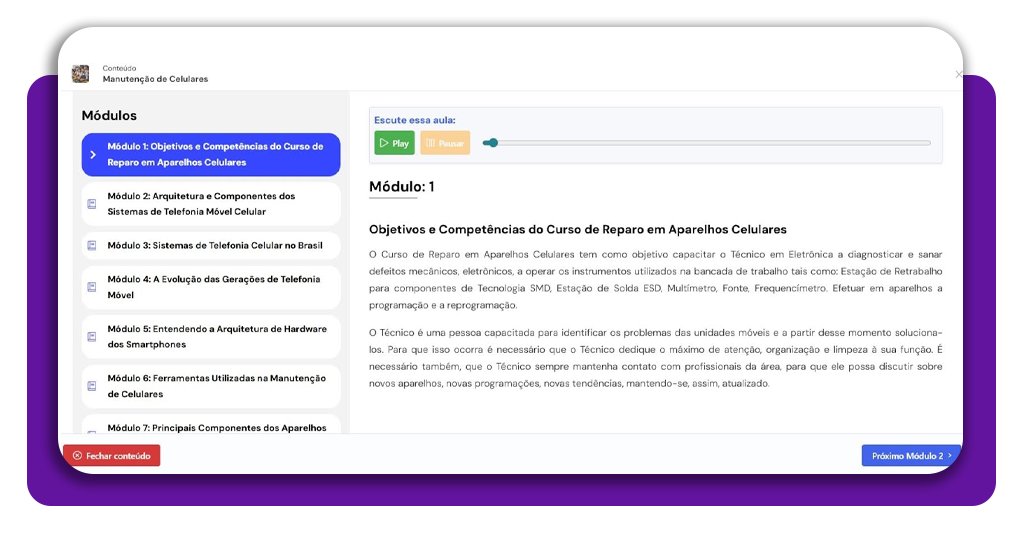This screenshot has height=536, width=1024.
Task: Click the chevron arrow on Módulo 1
Action: [93, 155]
